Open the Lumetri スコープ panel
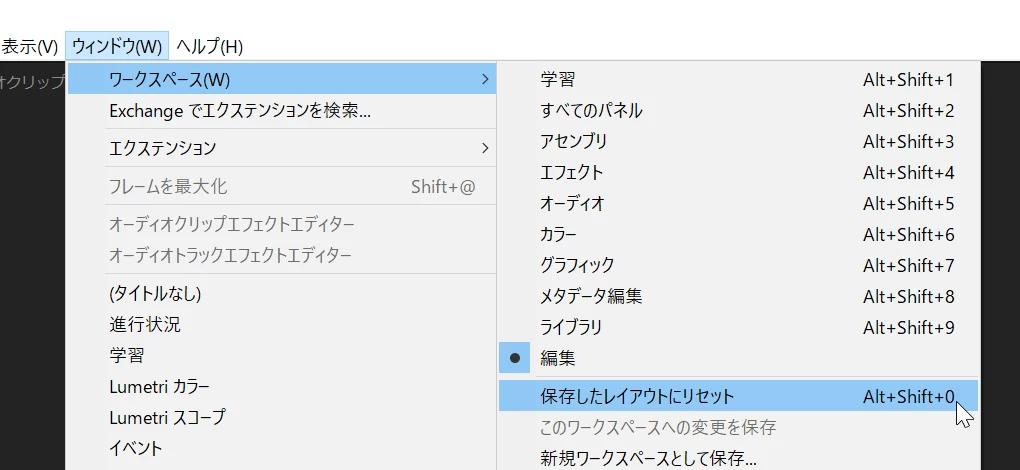 [x=282, y=417]
